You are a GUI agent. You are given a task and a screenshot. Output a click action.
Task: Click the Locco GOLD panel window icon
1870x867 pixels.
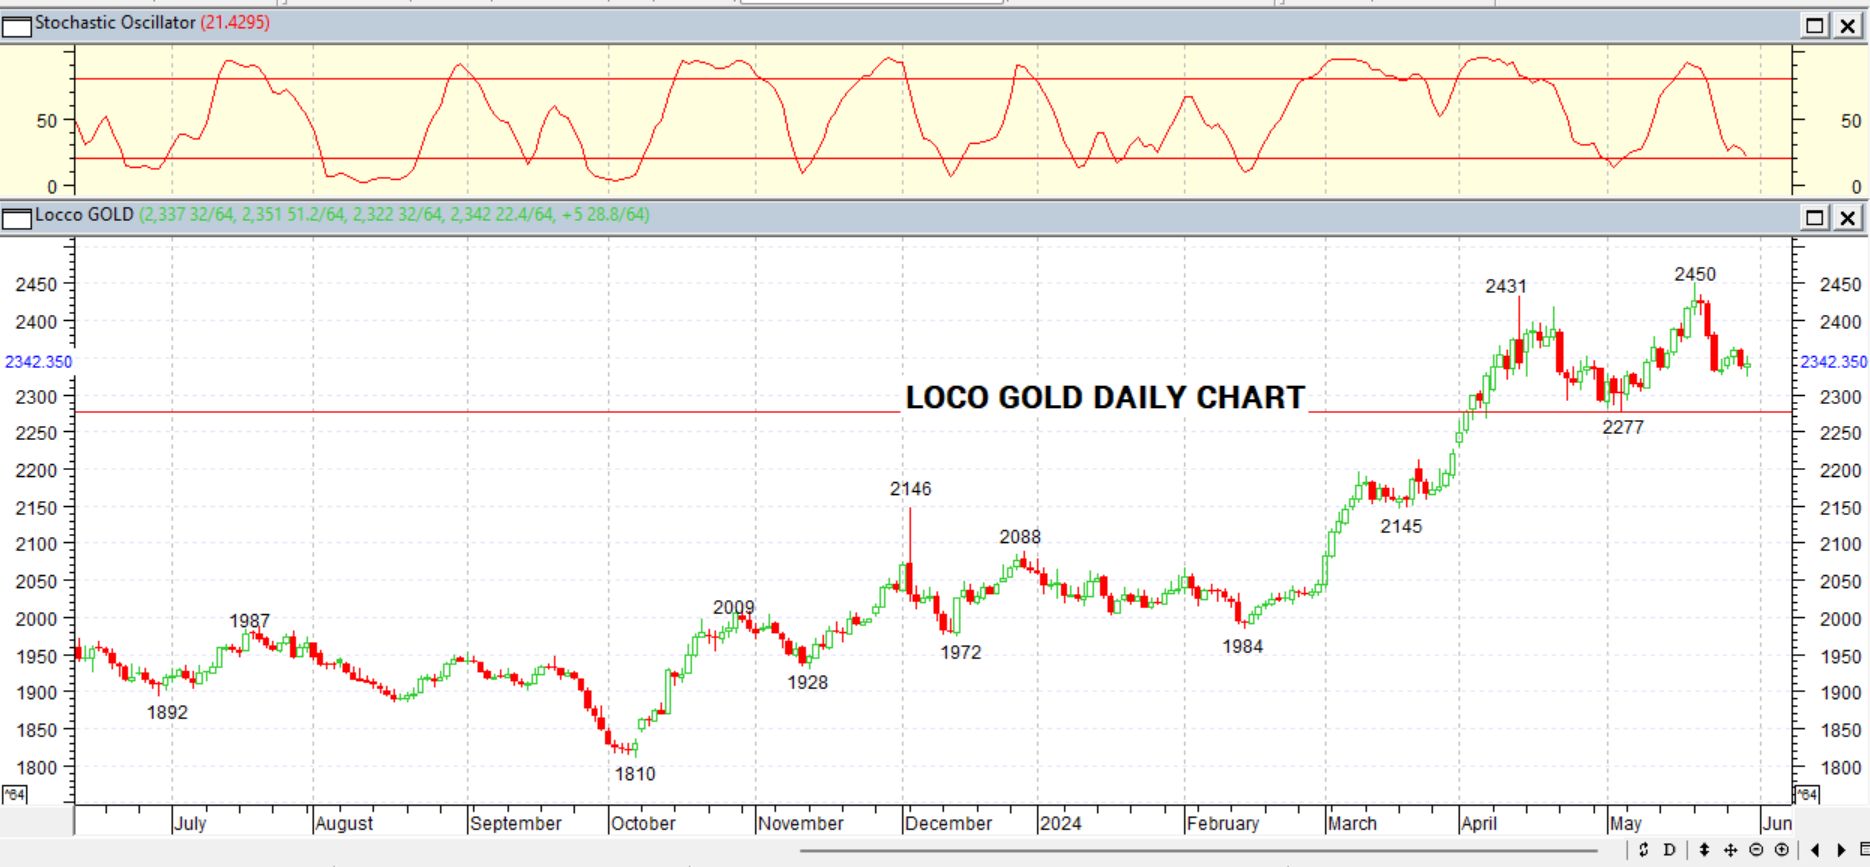pyautogui.click(x=17, y=217)
